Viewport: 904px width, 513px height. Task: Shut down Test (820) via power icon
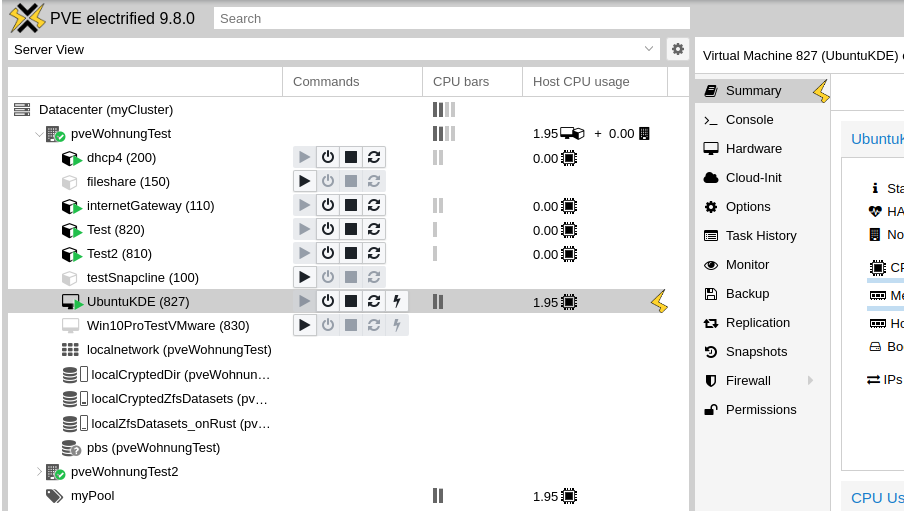click(x=327, y=229)
